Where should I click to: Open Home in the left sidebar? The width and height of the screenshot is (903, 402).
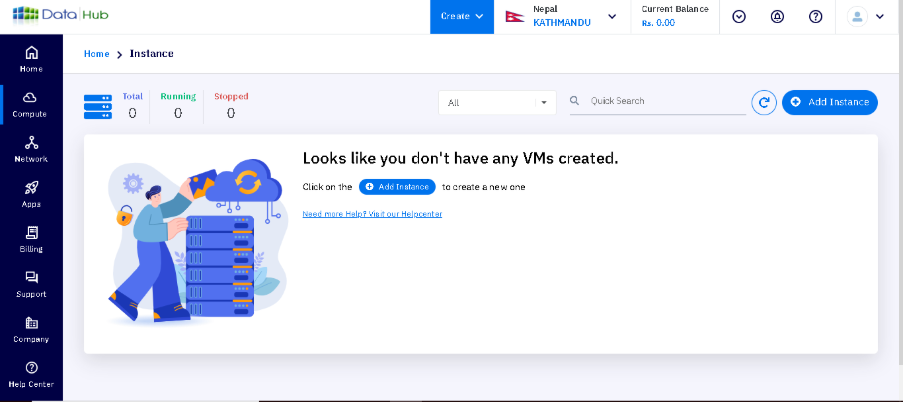31,58
